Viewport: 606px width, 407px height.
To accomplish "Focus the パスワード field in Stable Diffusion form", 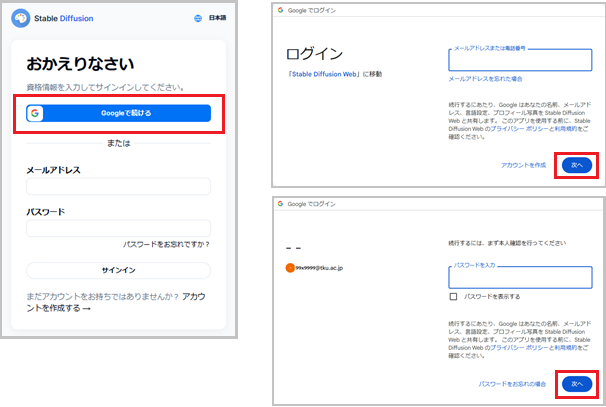I will pos(119,228).
